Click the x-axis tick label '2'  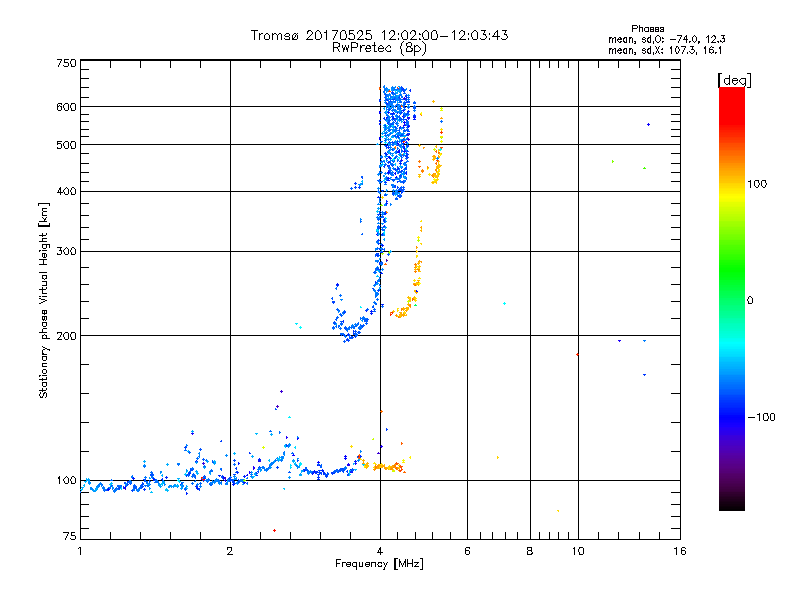pos(230,551)
